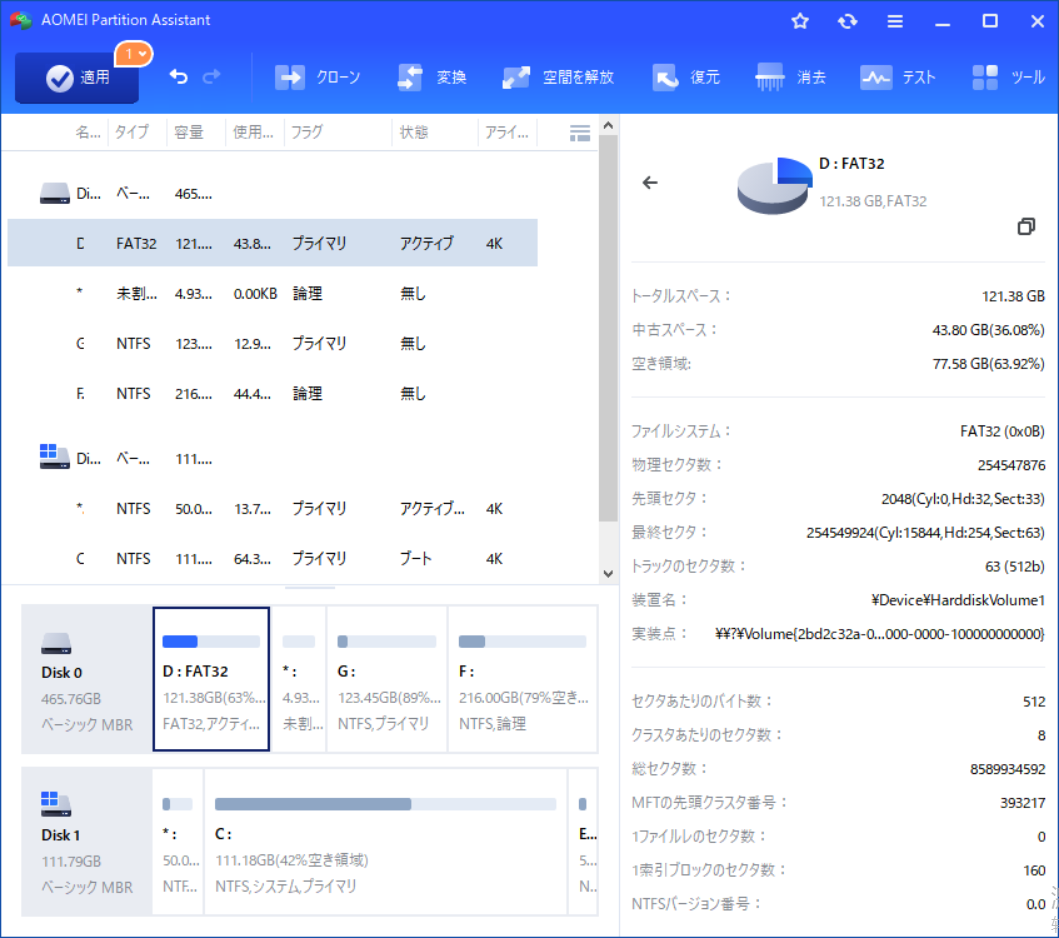Select G: partition block in disk map
Screen dimensions: 1059x938
(x=387, y=679)
